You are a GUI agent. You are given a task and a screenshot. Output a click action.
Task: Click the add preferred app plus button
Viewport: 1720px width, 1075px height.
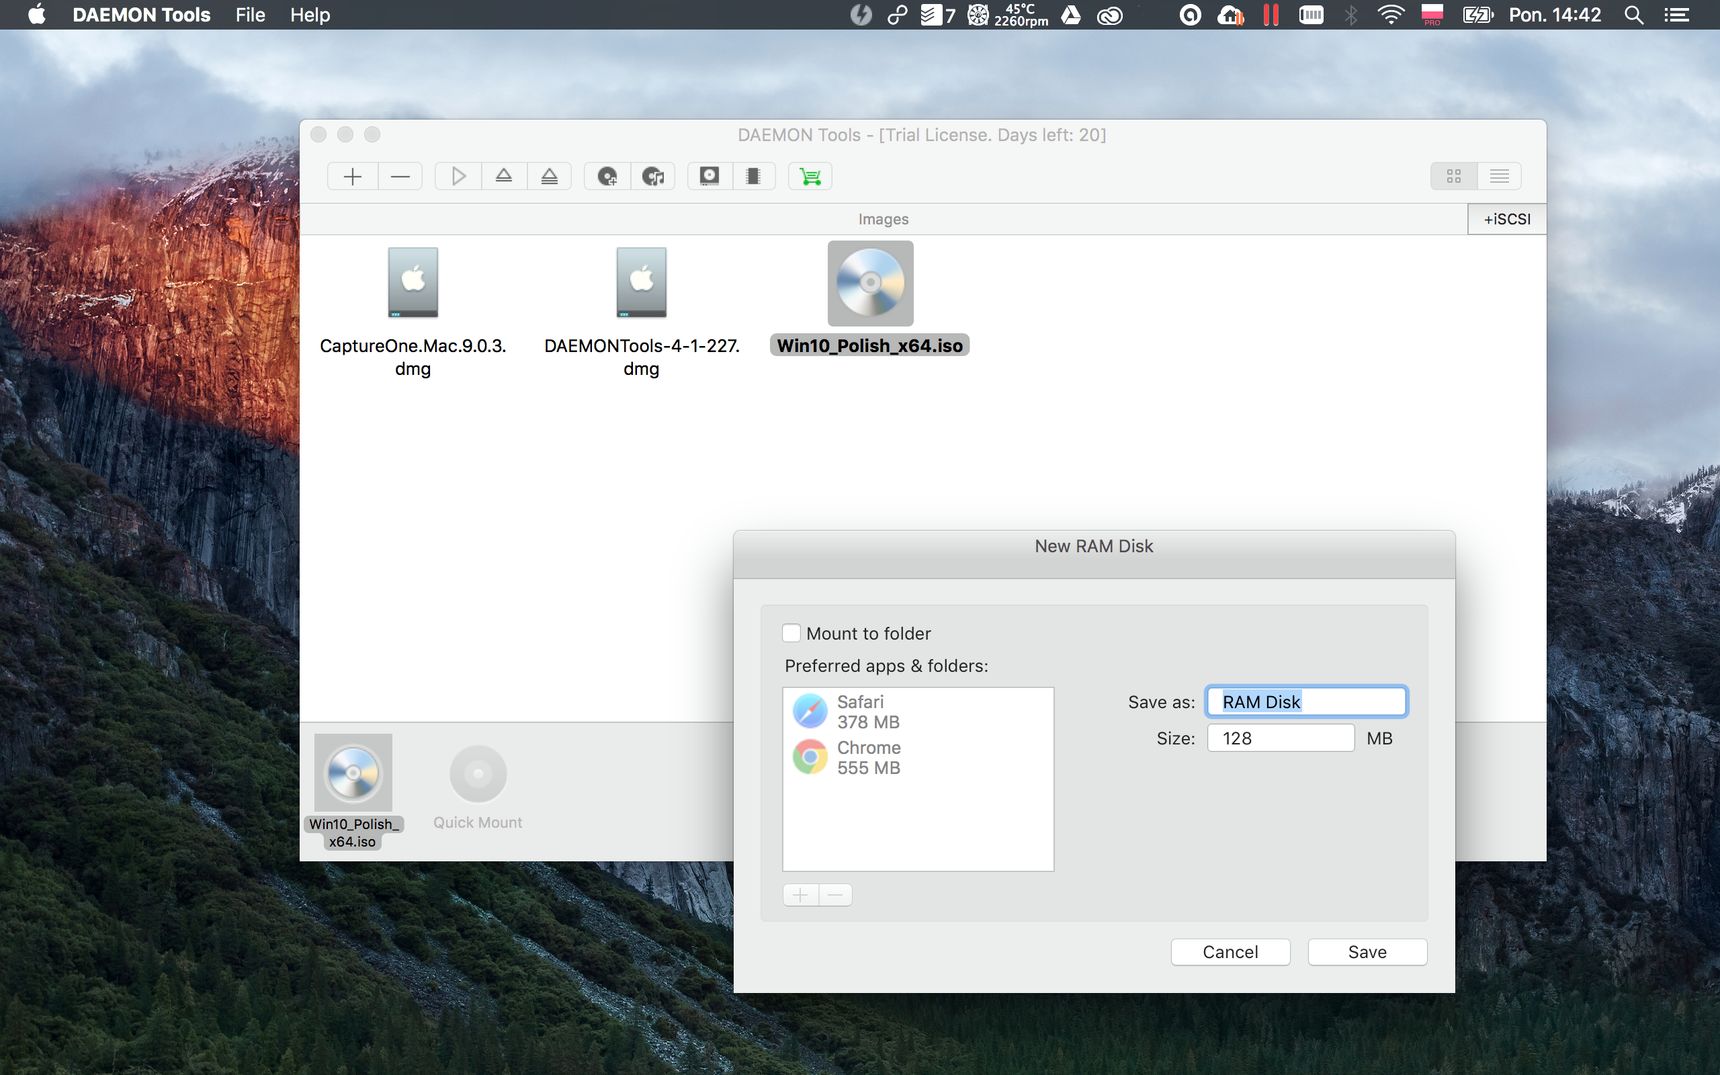(x=800, y=895)
